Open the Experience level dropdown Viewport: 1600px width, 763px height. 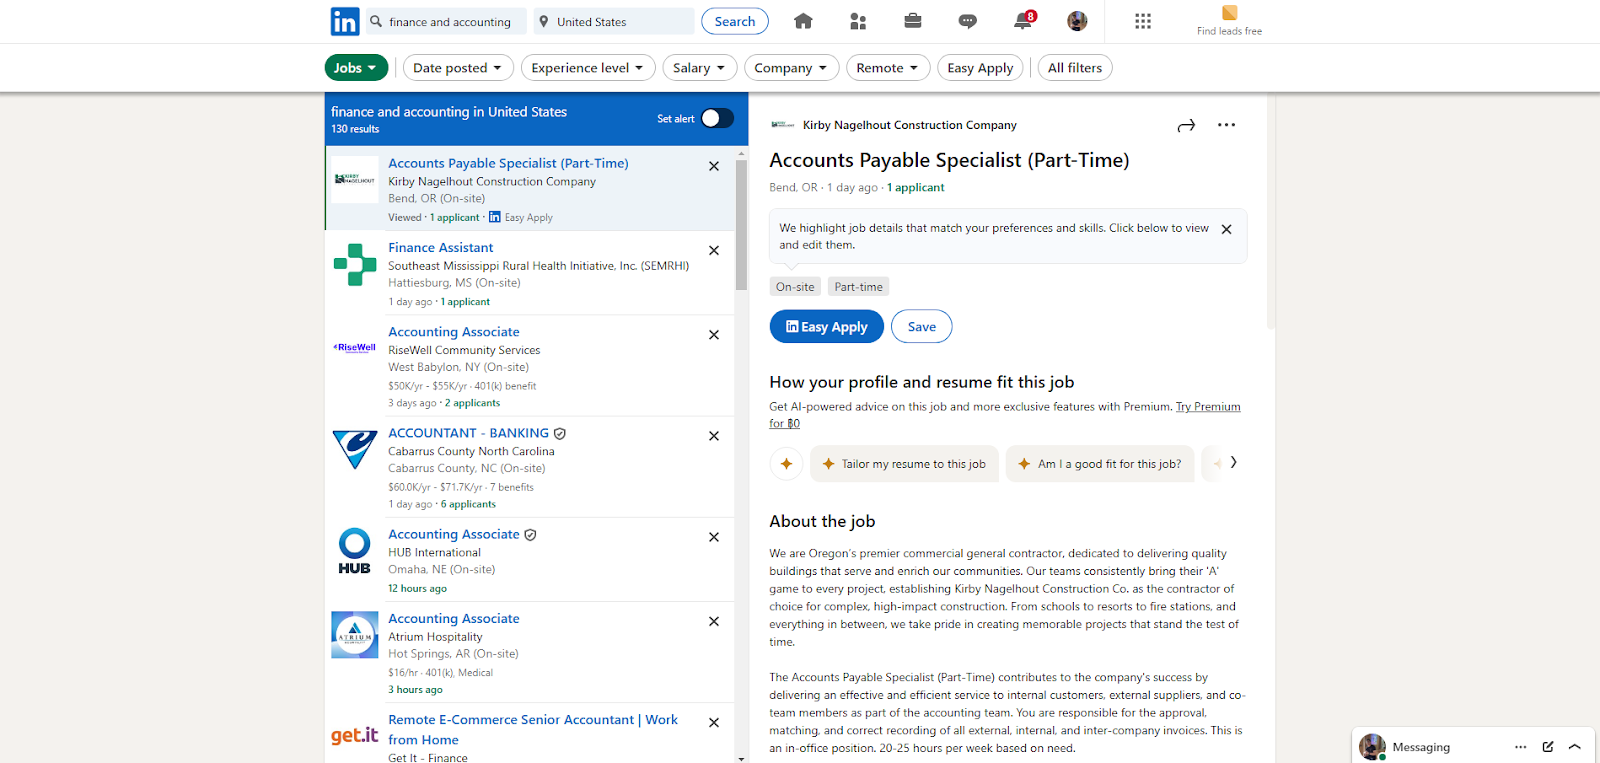[588, 68]
